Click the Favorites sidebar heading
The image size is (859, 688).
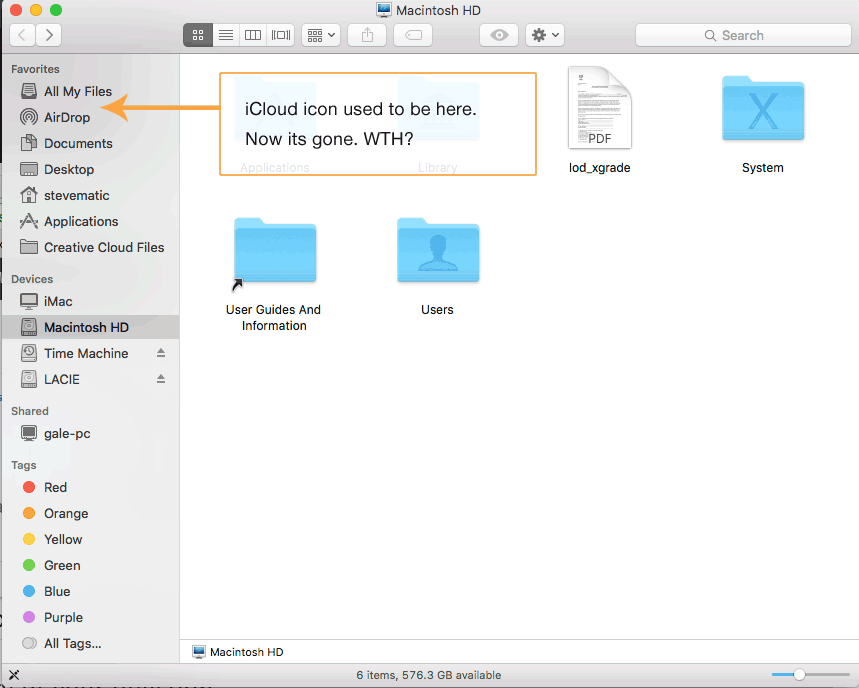35,69
